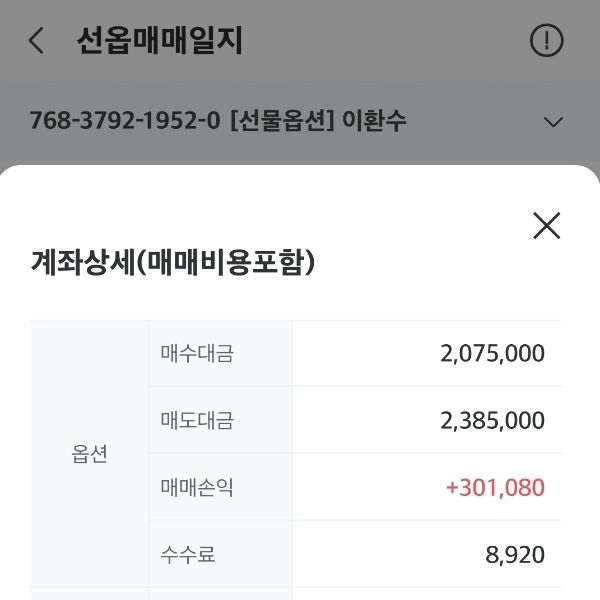Tap the 선옵매매일지 page title
The width and height of the screenshot is (600, 600).
click(160, 41)
